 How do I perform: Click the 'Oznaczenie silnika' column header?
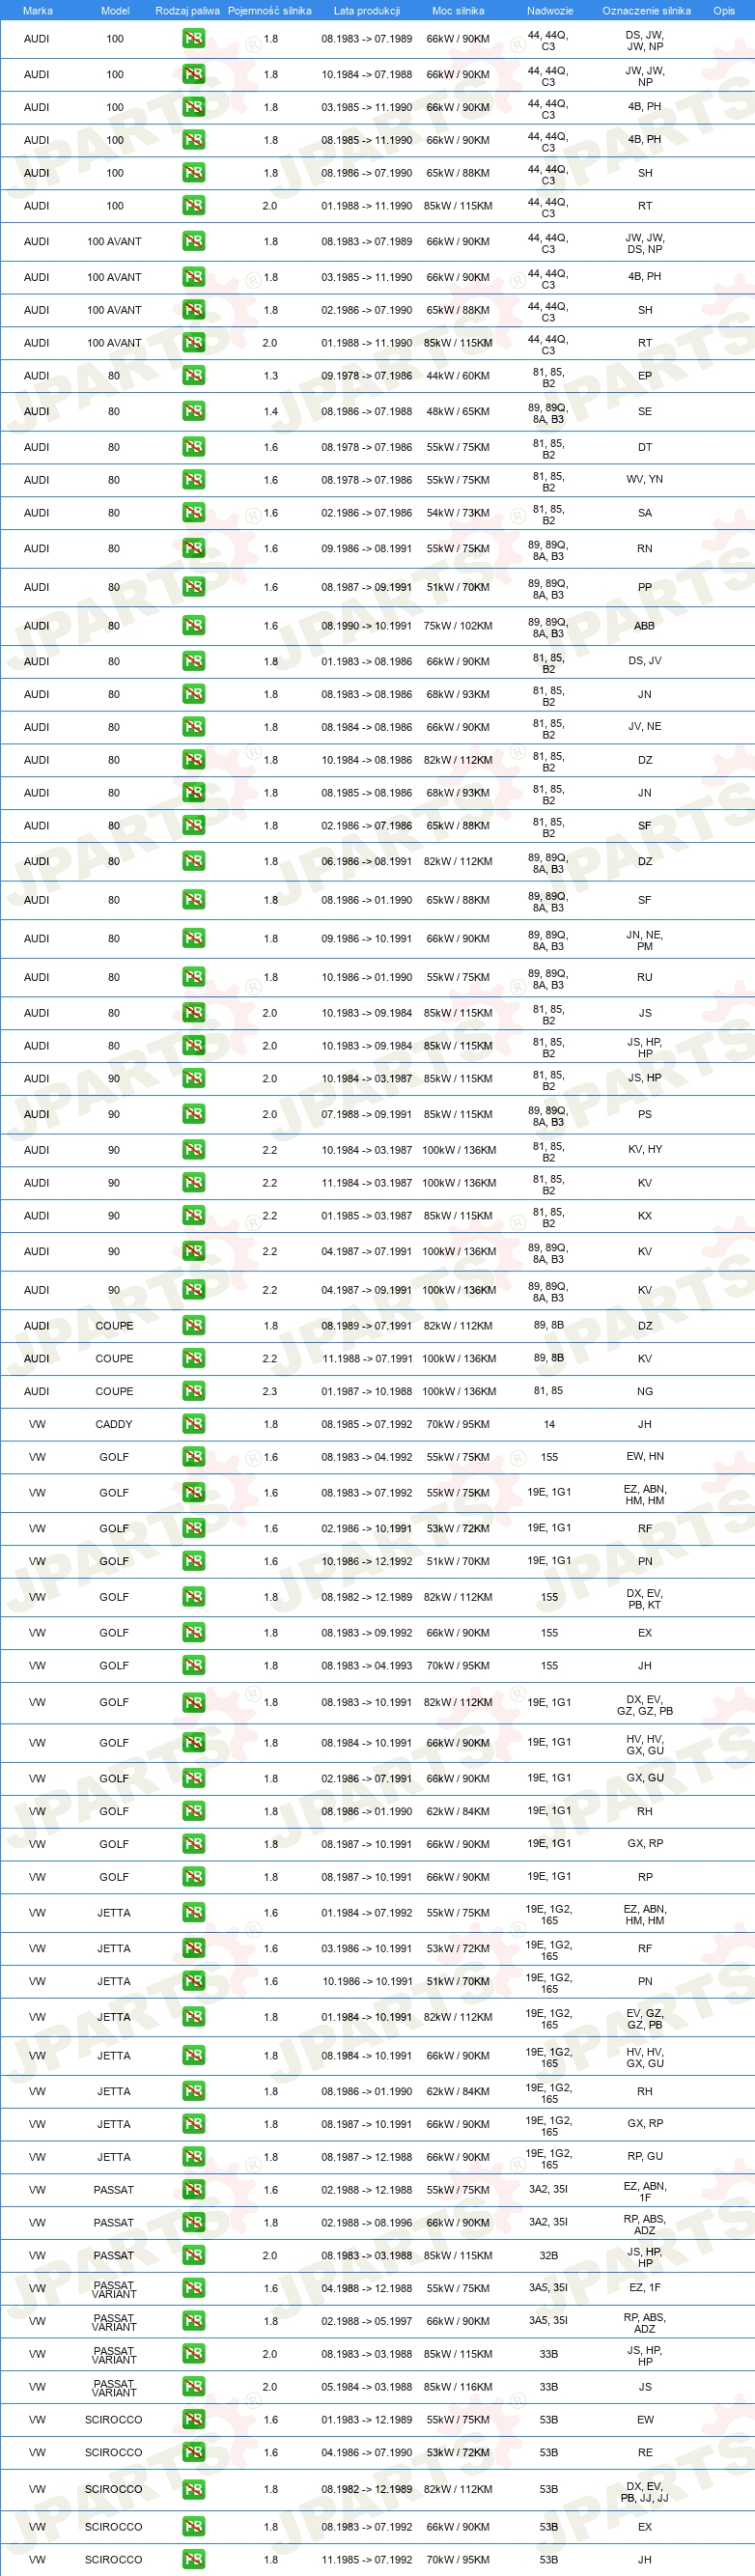click(x=646, y=11)
